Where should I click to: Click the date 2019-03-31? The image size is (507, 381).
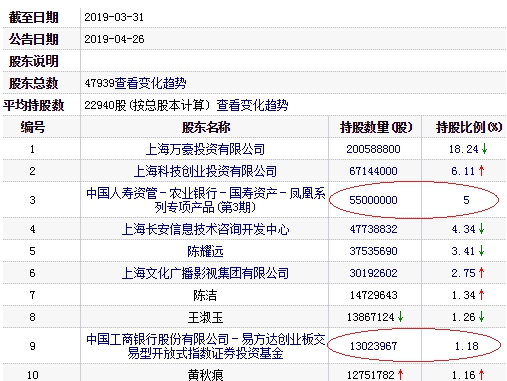coord(114,17)
